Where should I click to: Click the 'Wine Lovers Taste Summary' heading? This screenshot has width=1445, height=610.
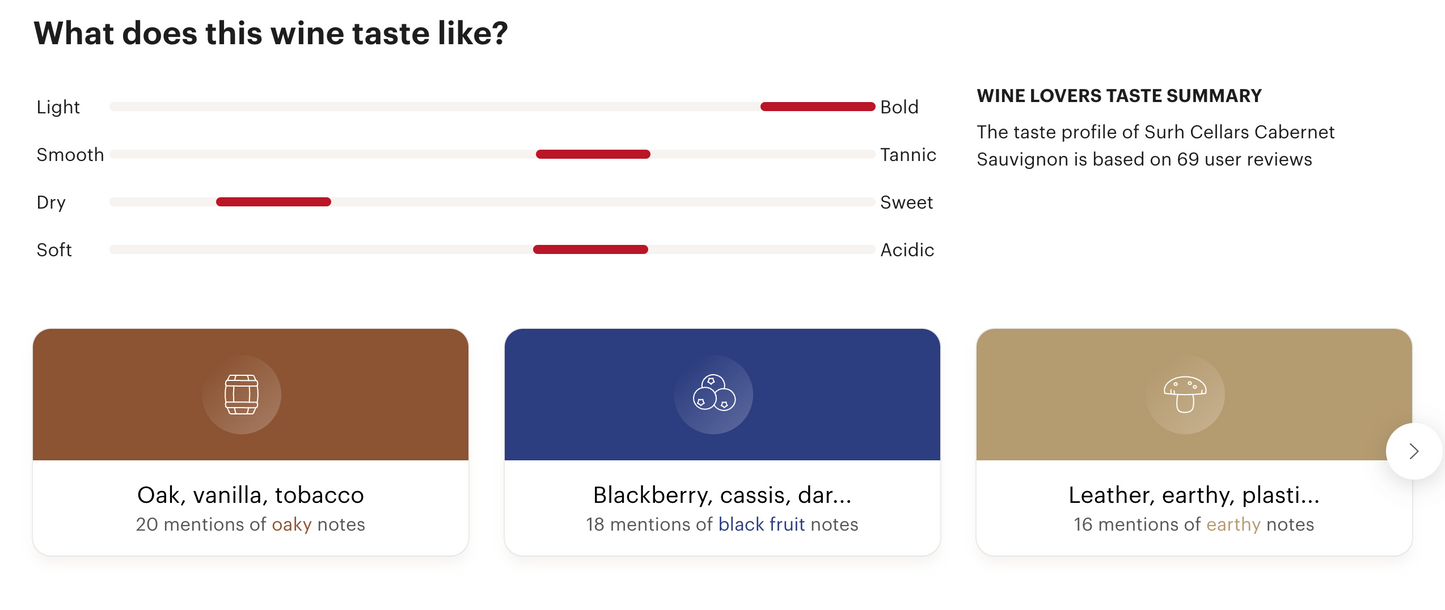(x=1119, y=96)
